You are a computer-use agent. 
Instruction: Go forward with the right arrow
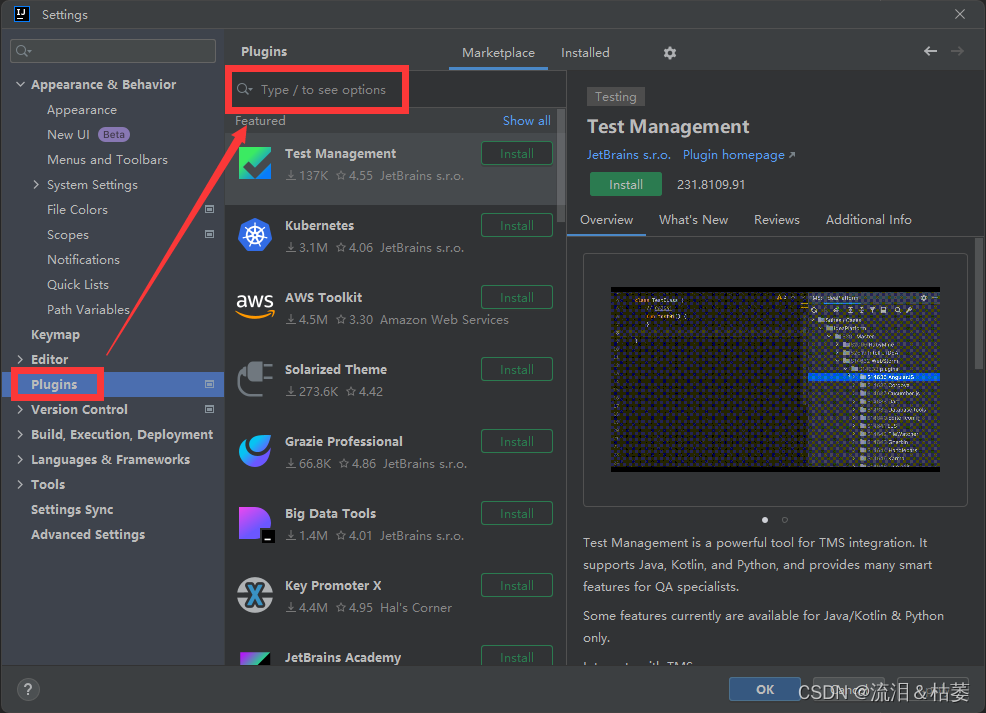point(957,51)
